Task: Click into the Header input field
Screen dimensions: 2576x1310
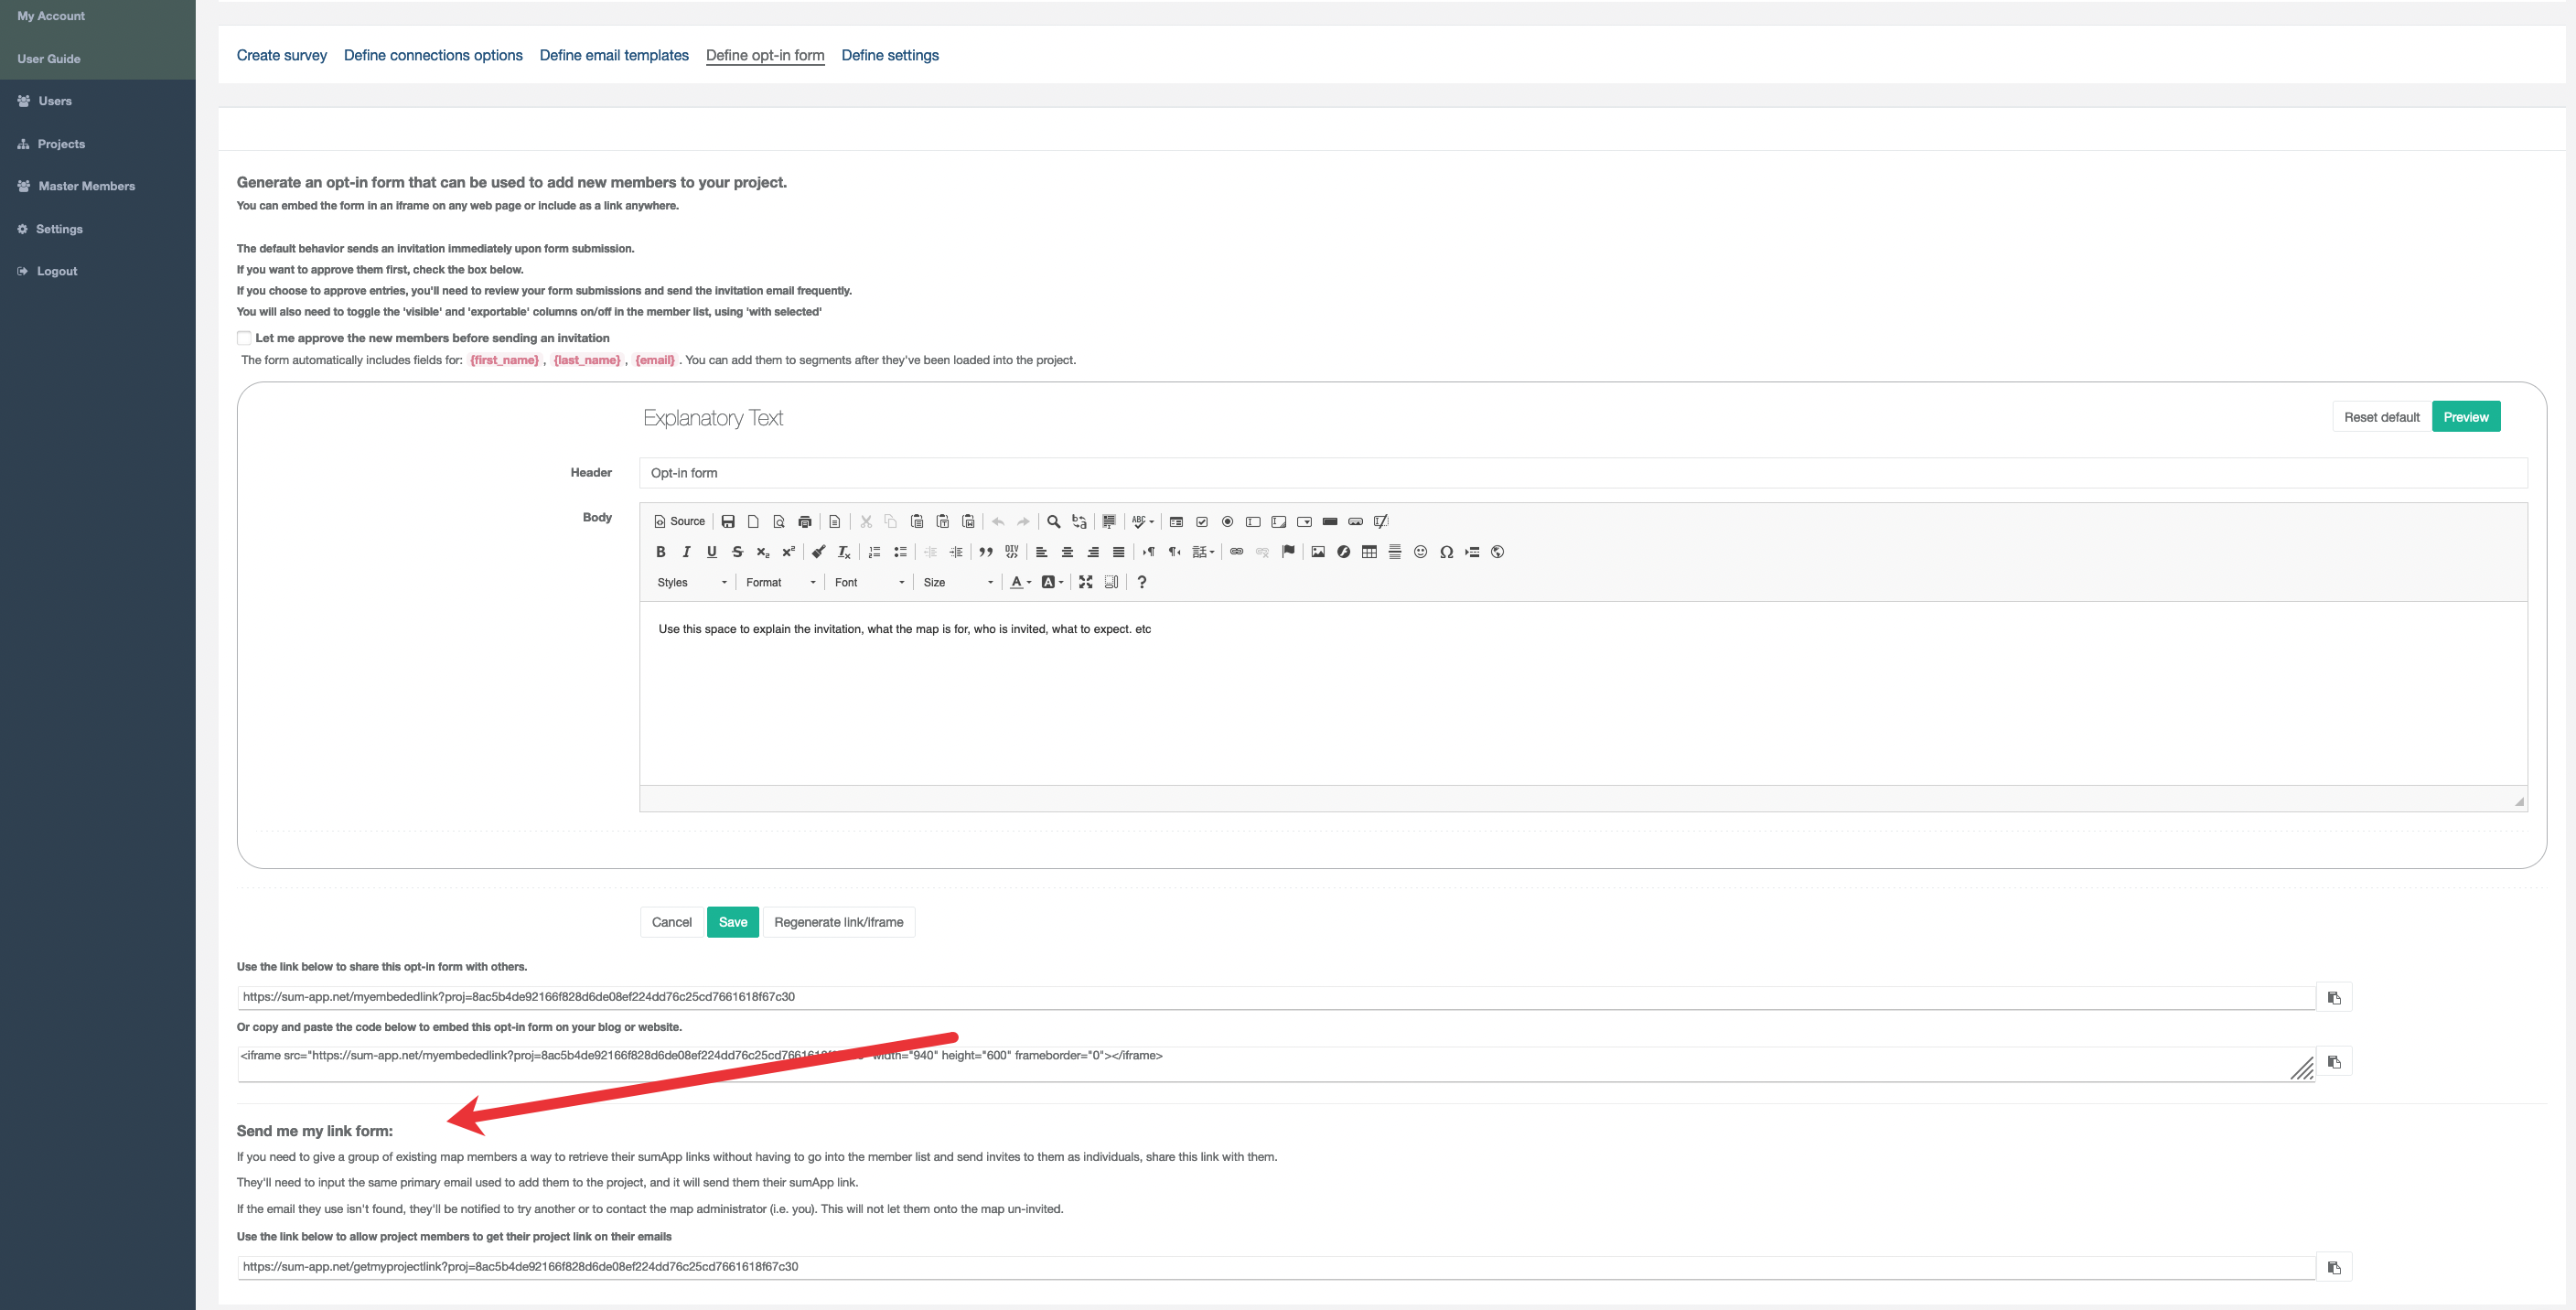Action: coord(1582,473)
